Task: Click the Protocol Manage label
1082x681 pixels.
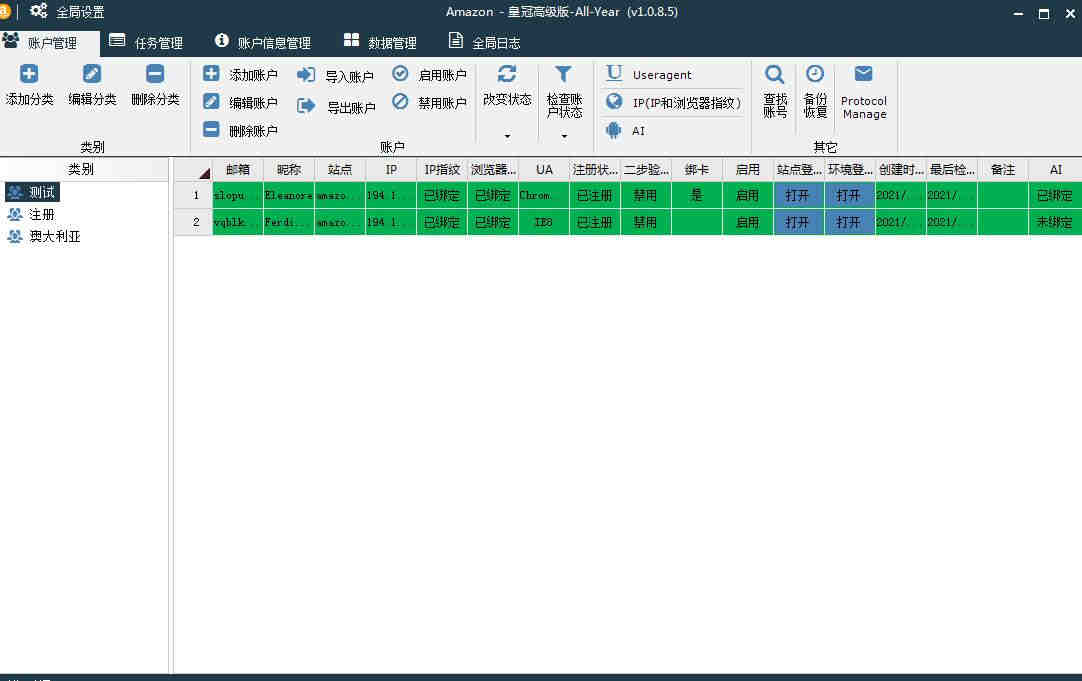Action: [864, 108]
